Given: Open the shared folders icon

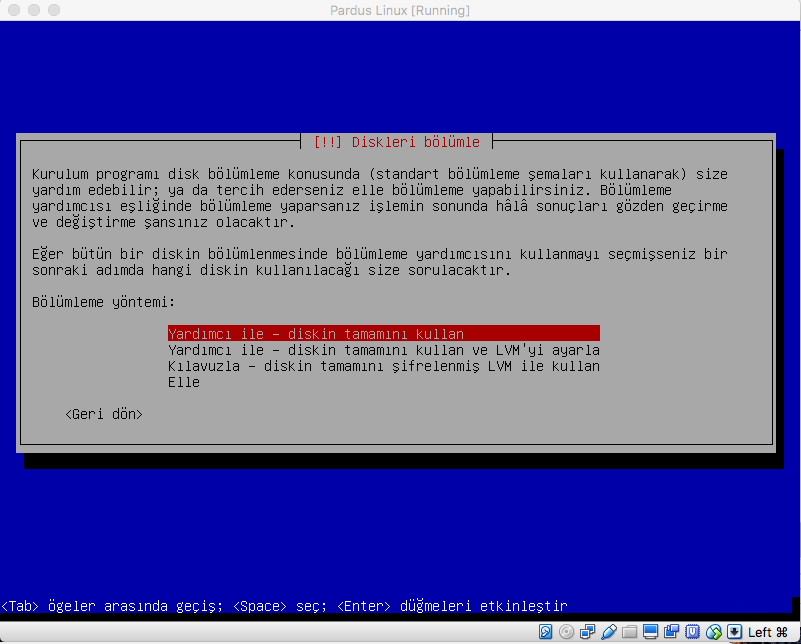Looking at the screenshot, I should (630, 632).
